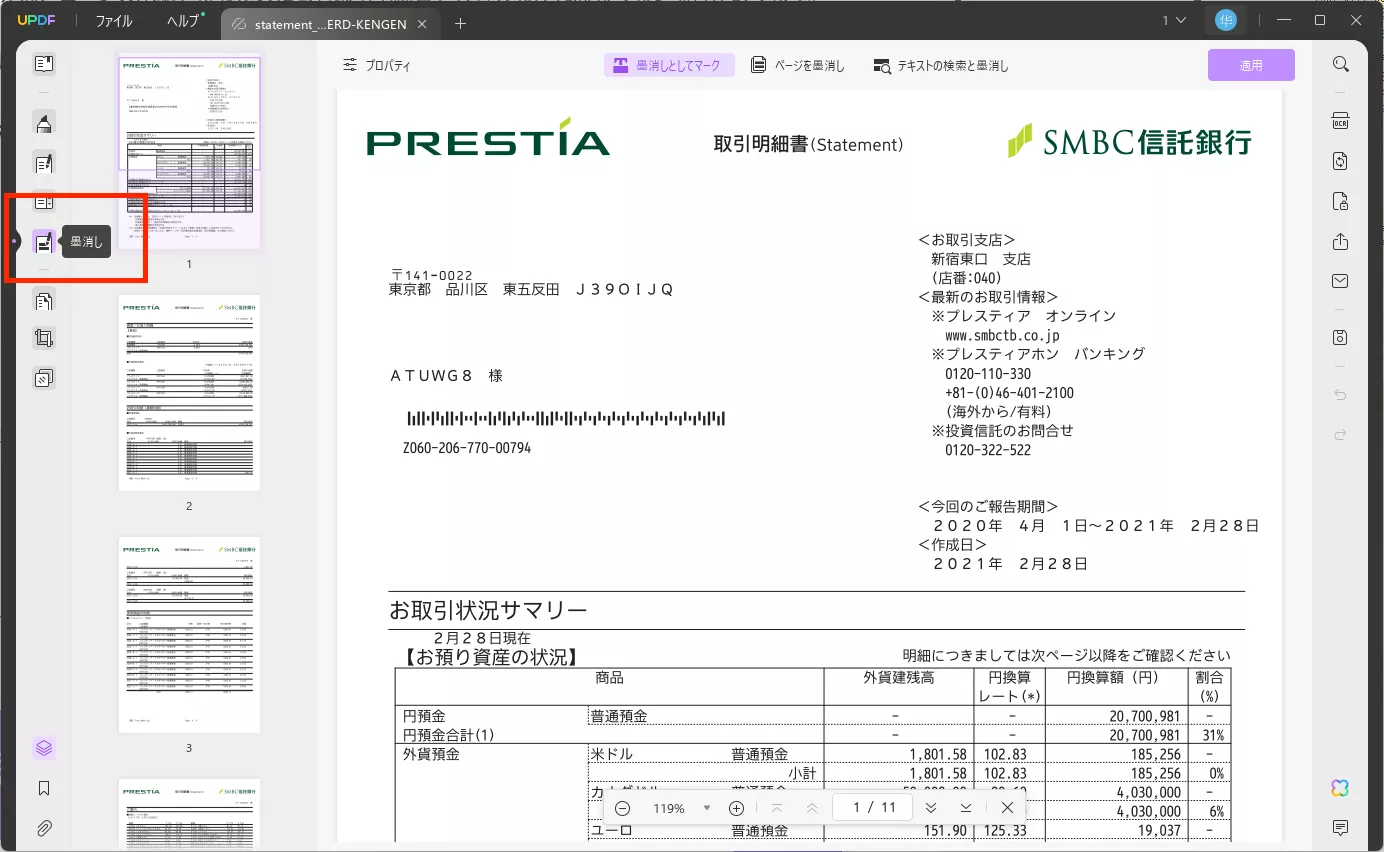
Task: Open the Prepare Form tool in left sidebar
Action: (x=43, y=203)
